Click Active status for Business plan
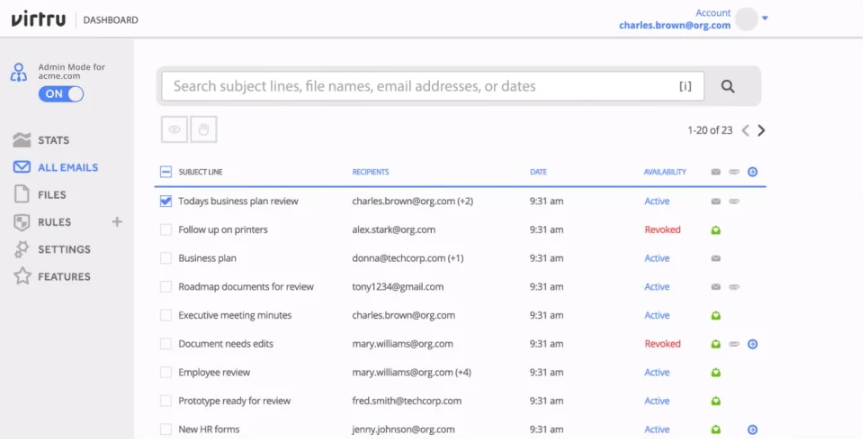Screen dimensions: 863x439 [657, 258]
